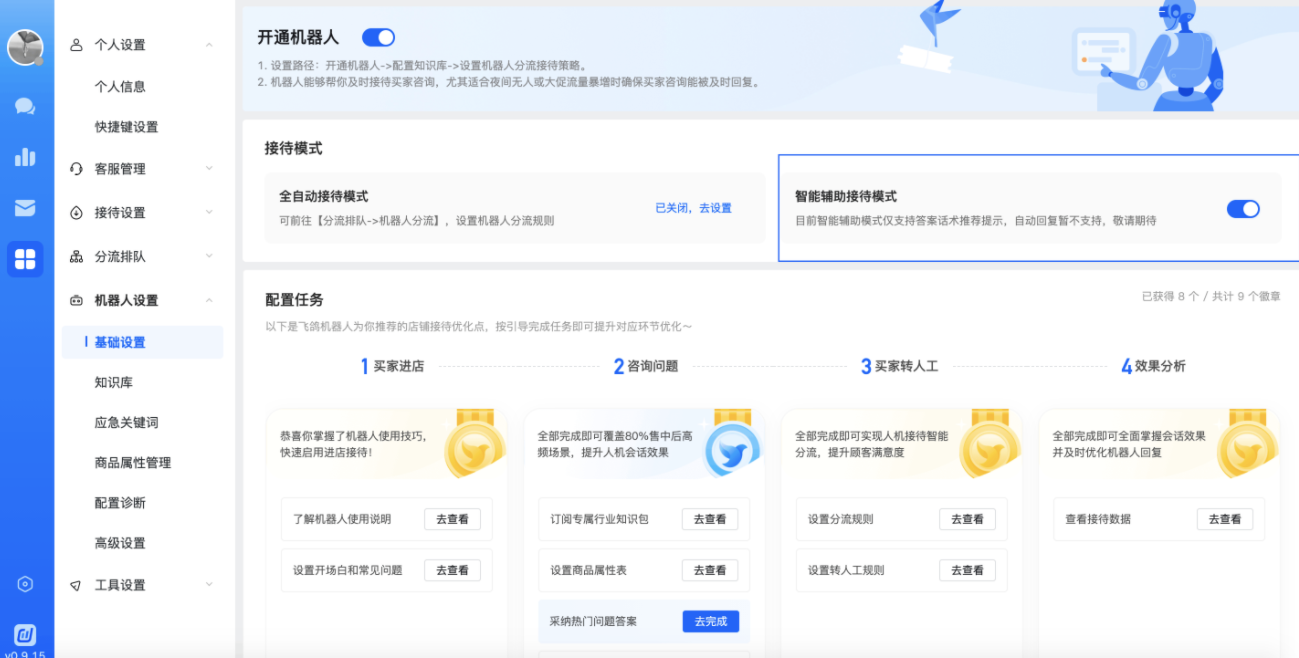Select 商品属性管理 in sidebar

point(133,462)
